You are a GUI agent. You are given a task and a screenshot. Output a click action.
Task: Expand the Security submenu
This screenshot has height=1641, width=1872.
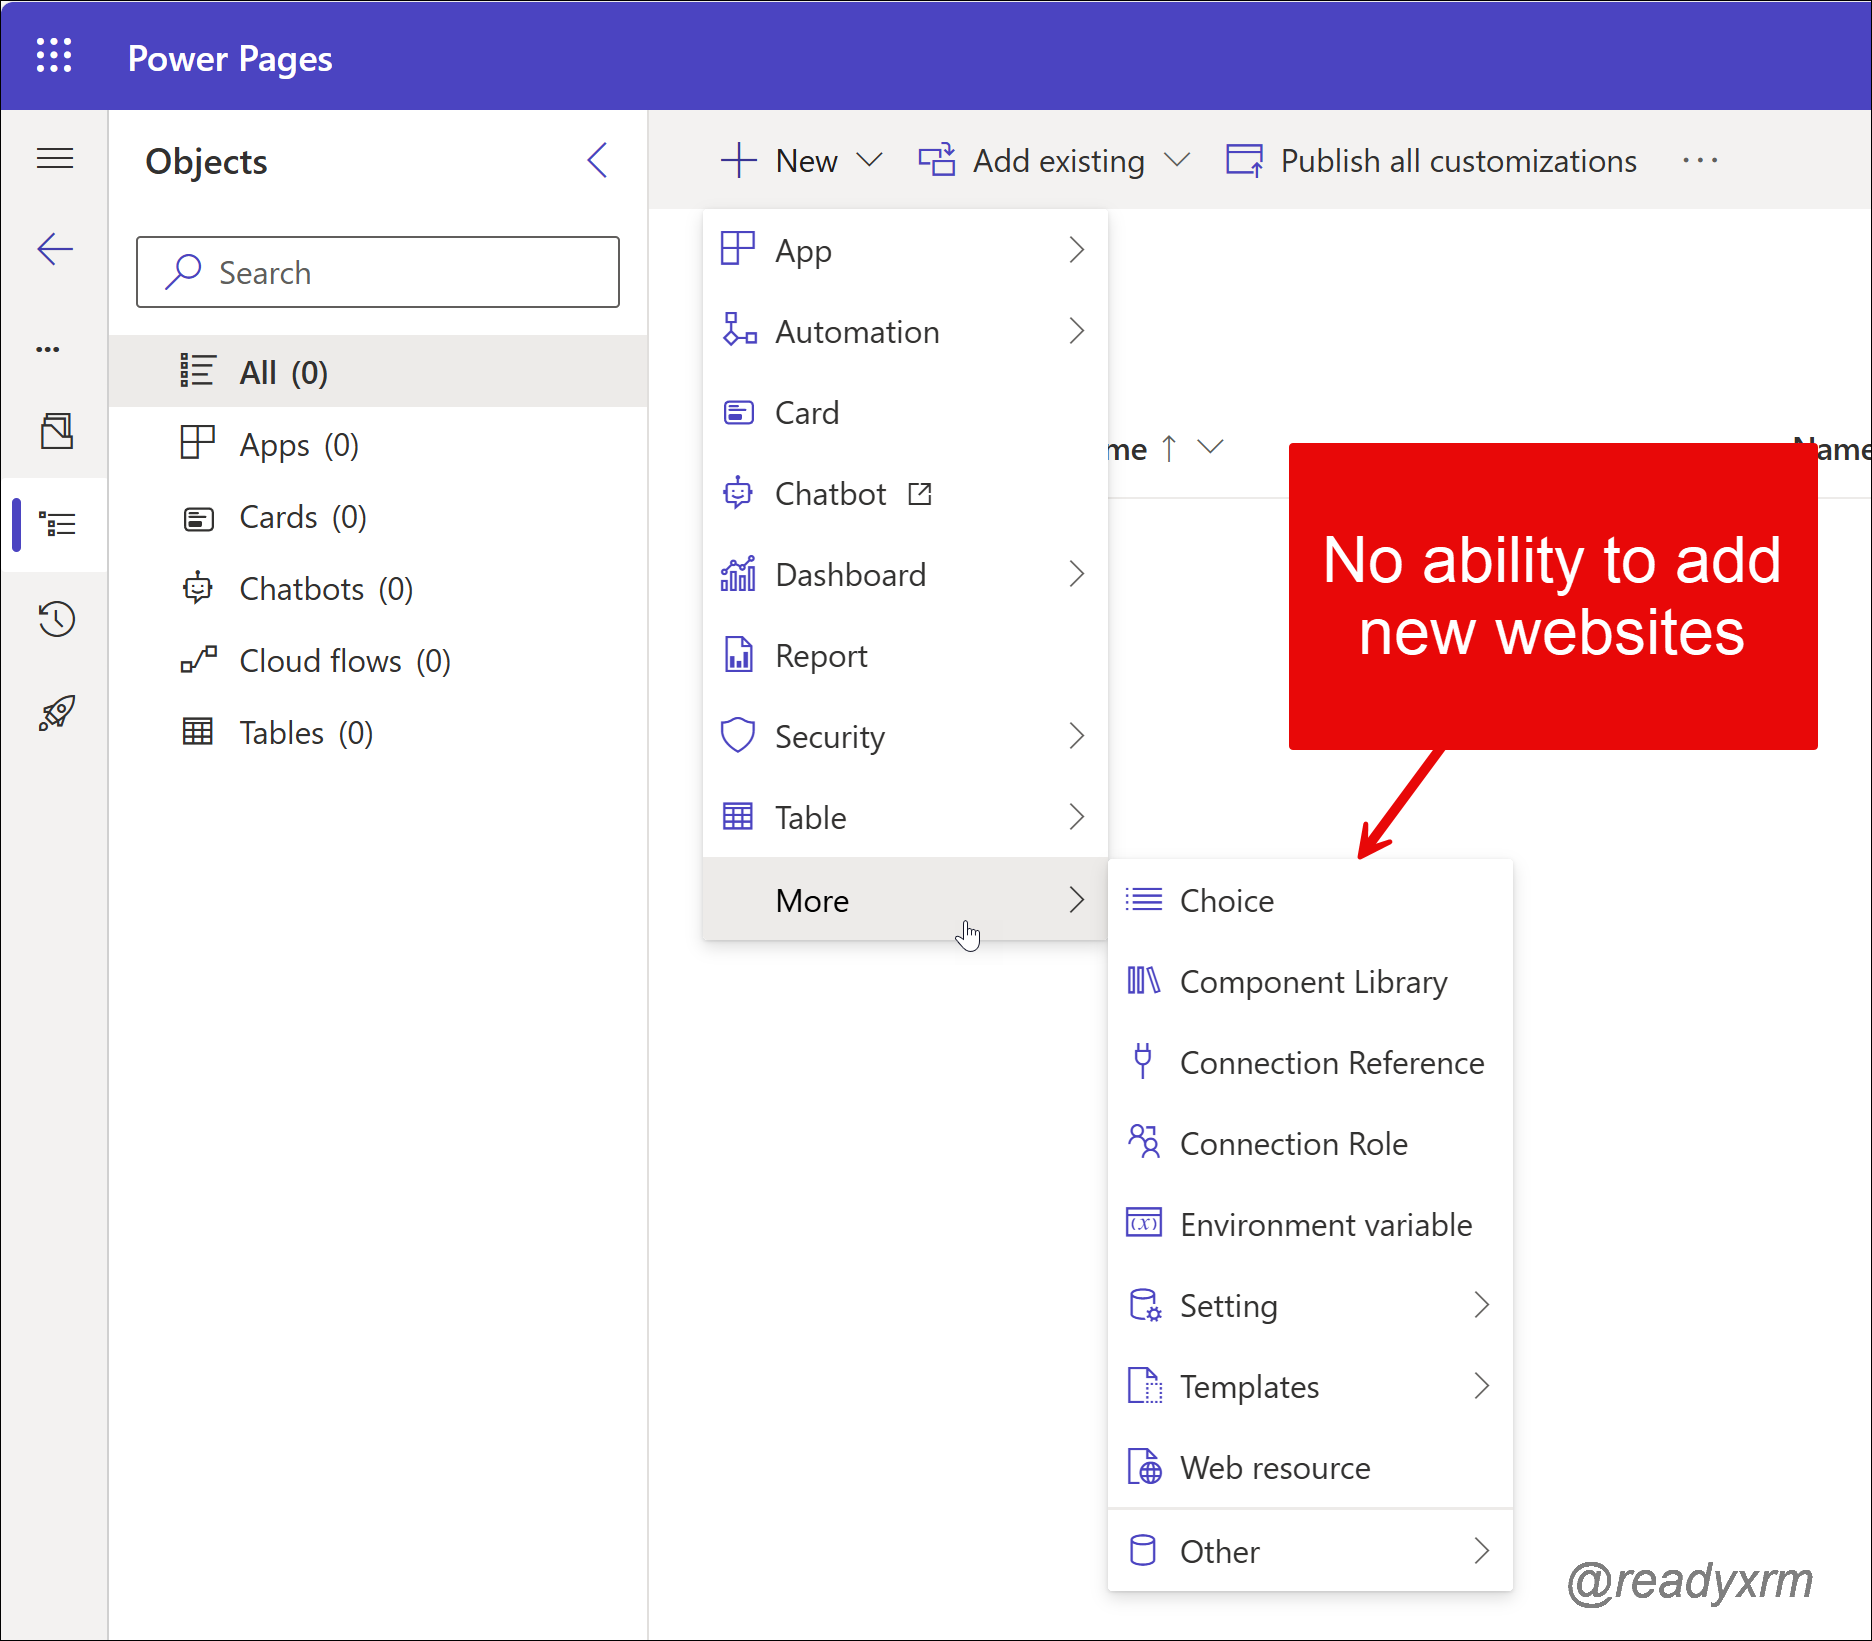click(x=1077, y=736)
